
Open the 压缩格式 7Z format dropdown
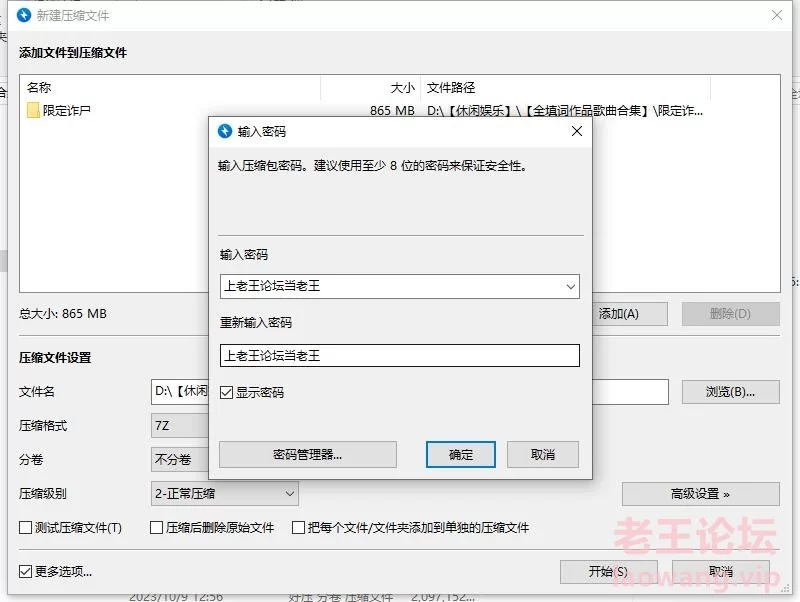click(x=180, y=426)
